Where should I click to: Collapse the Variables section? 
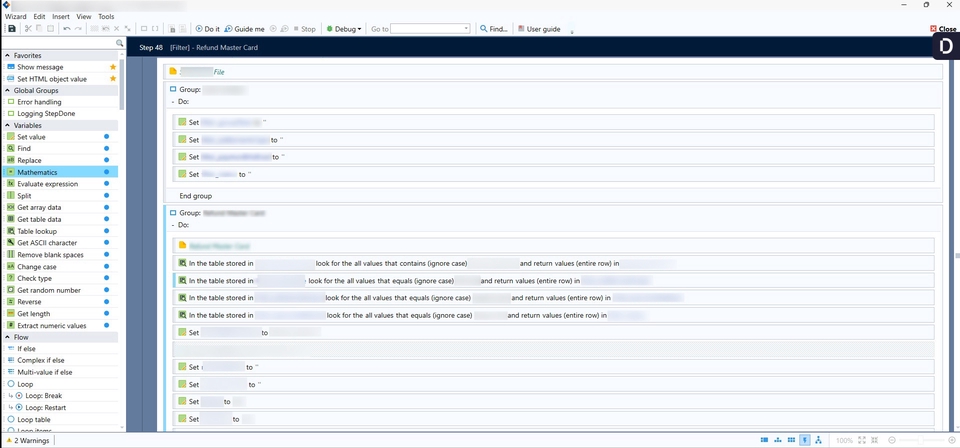point(7,126)
